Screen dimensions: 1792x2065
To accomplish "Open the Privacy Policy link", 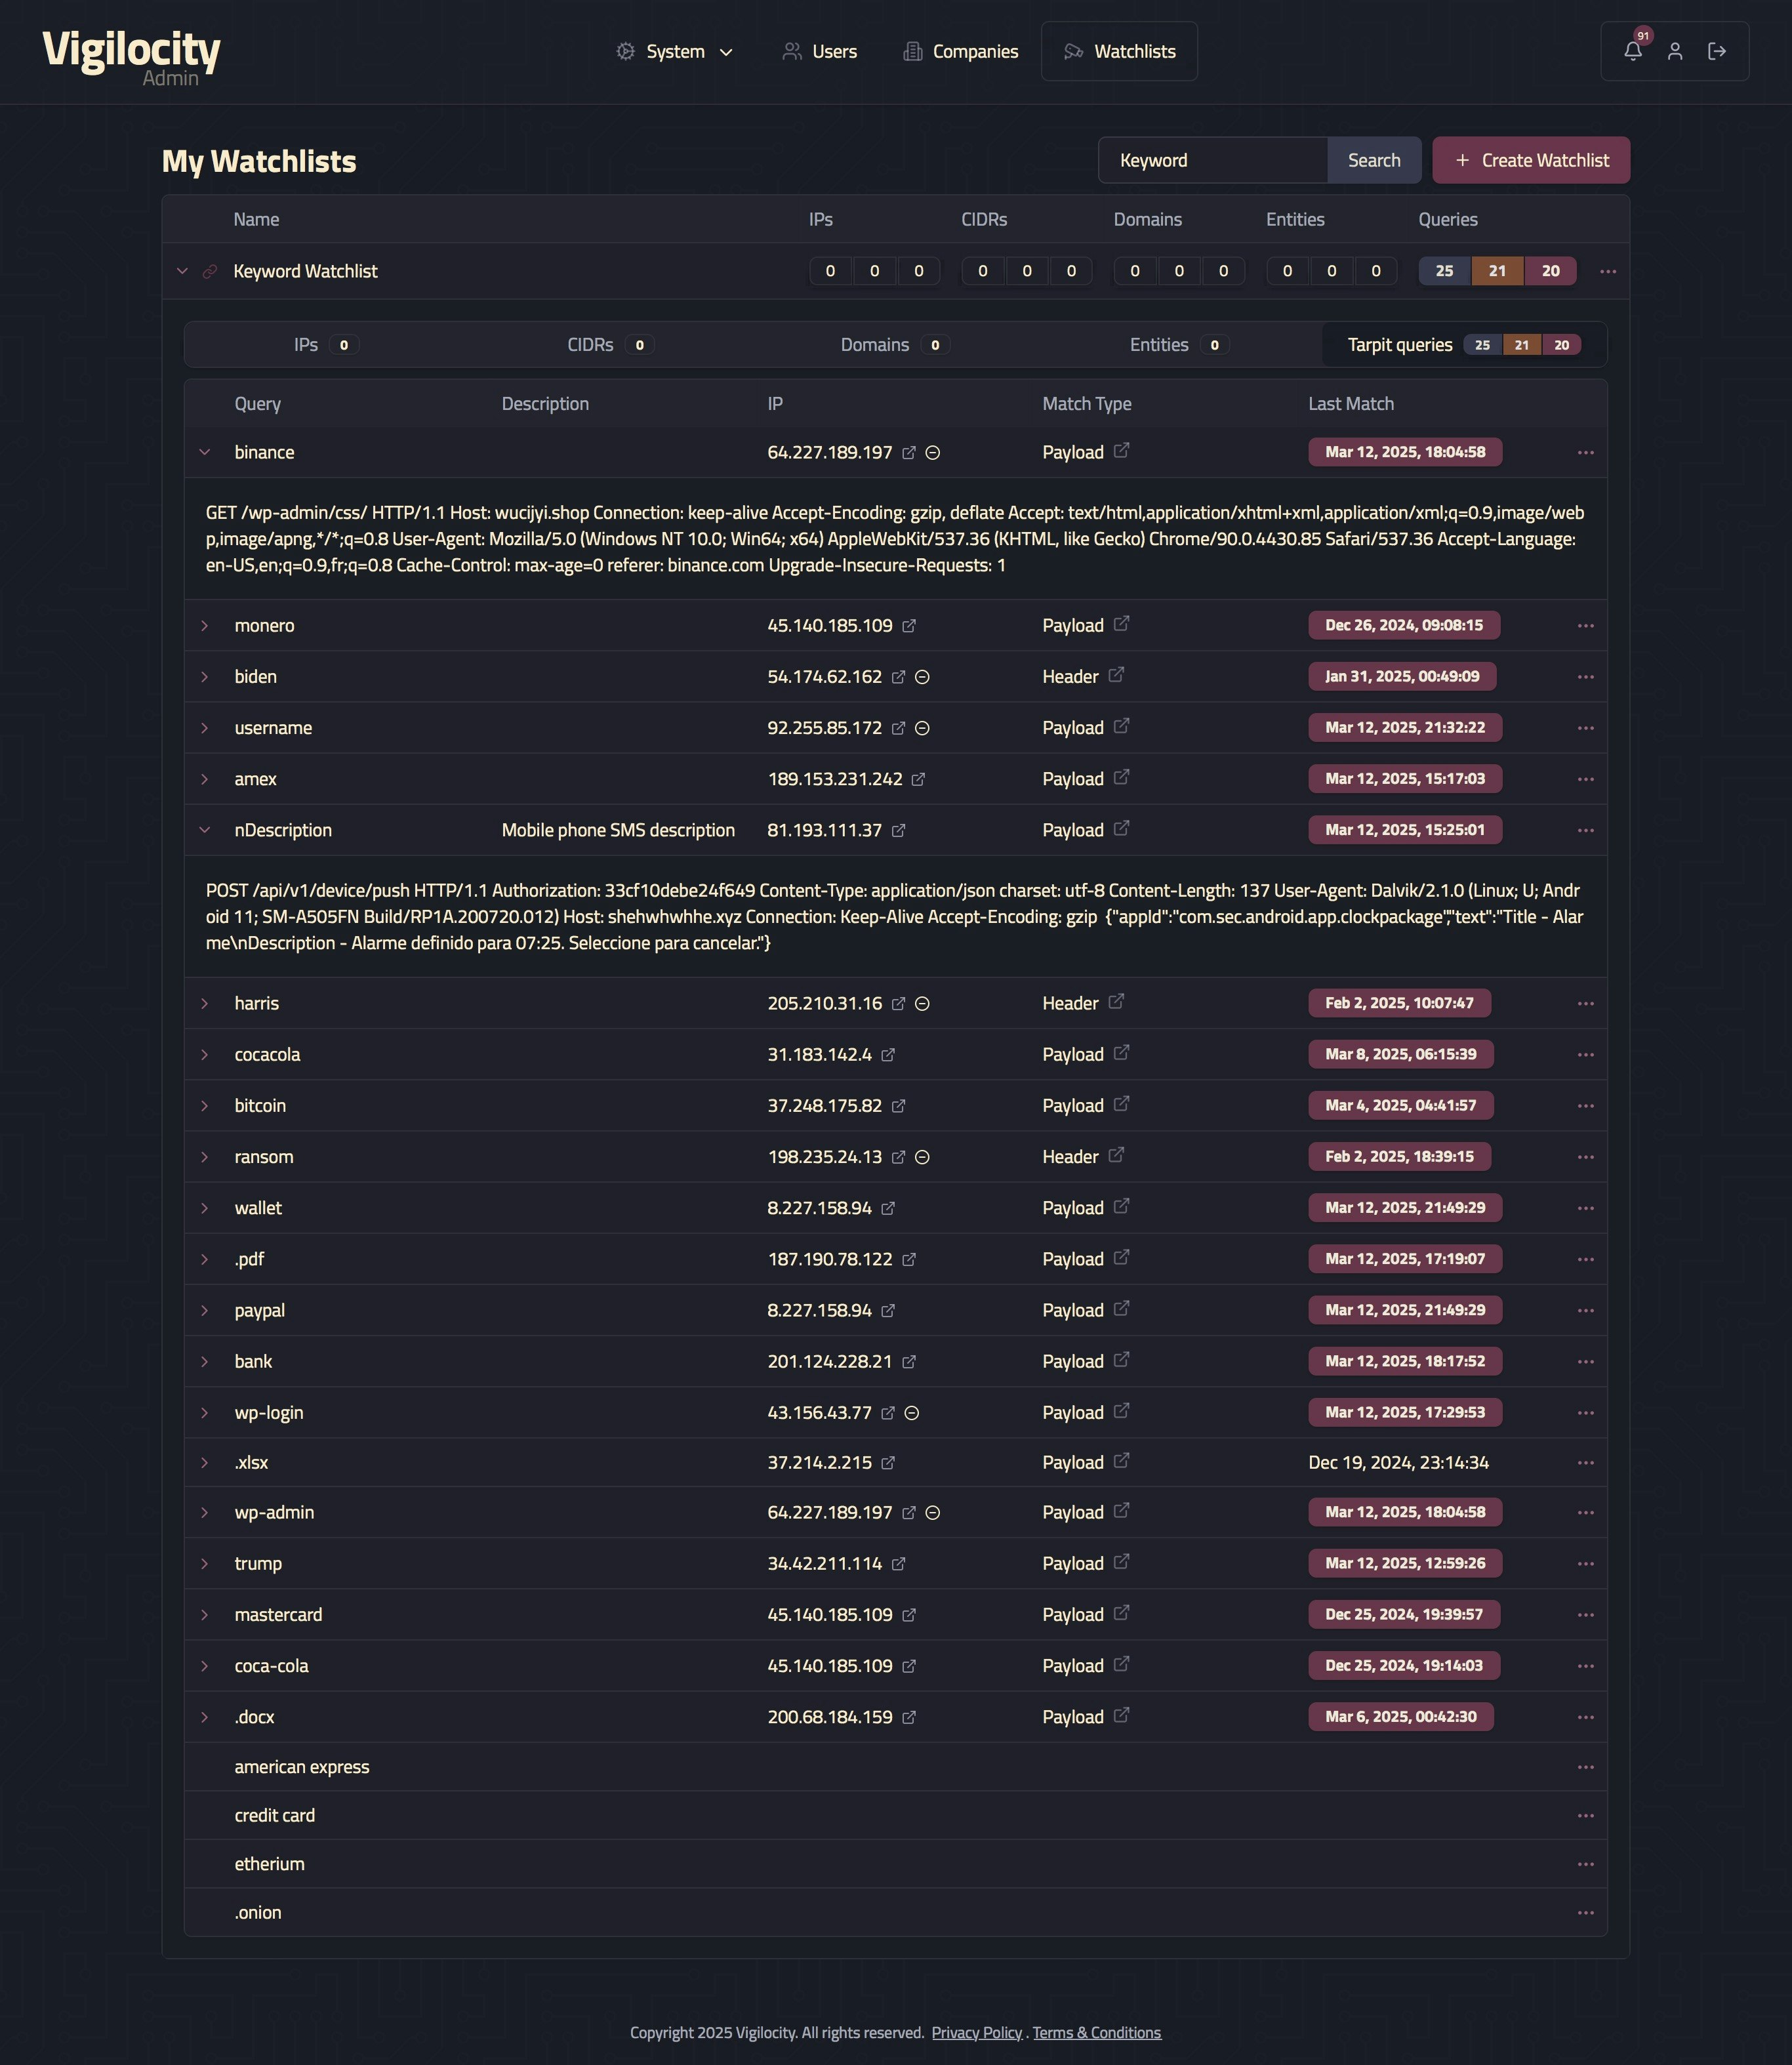I will click(x=976, y=2032).
